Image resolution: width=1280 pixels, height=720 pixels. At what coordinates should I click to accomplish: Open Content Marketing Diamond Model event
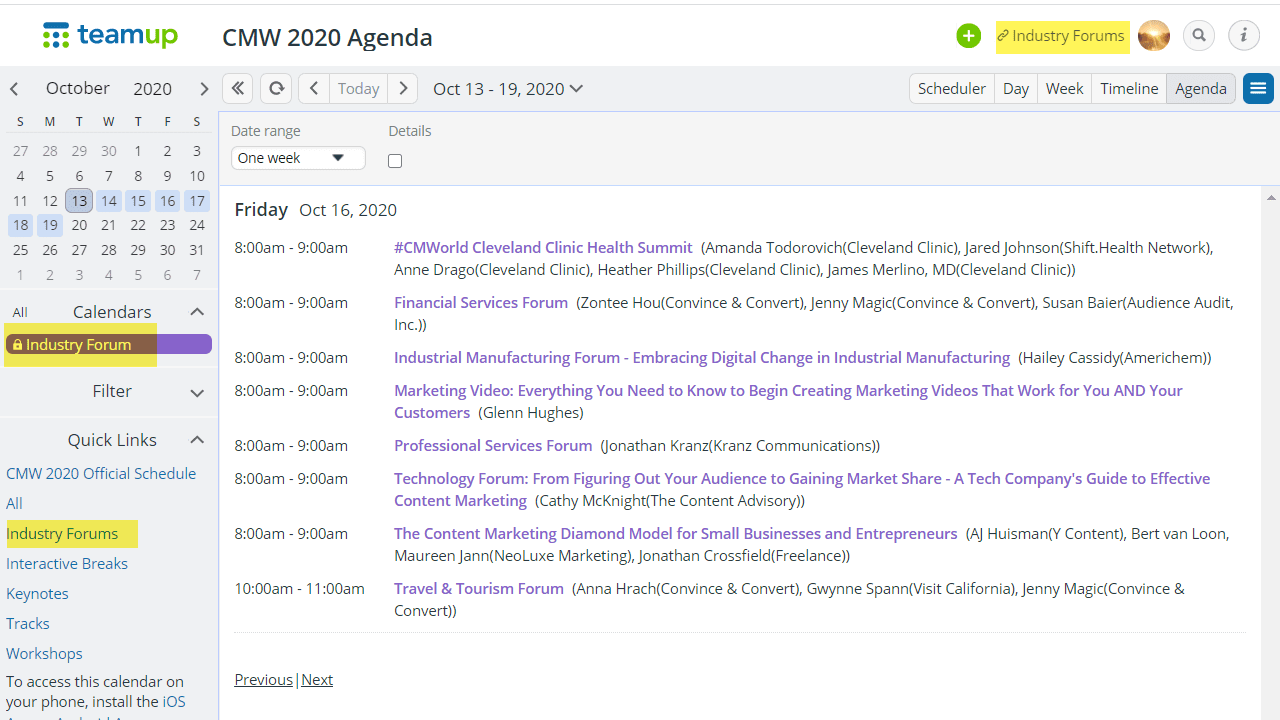point(676,533)
